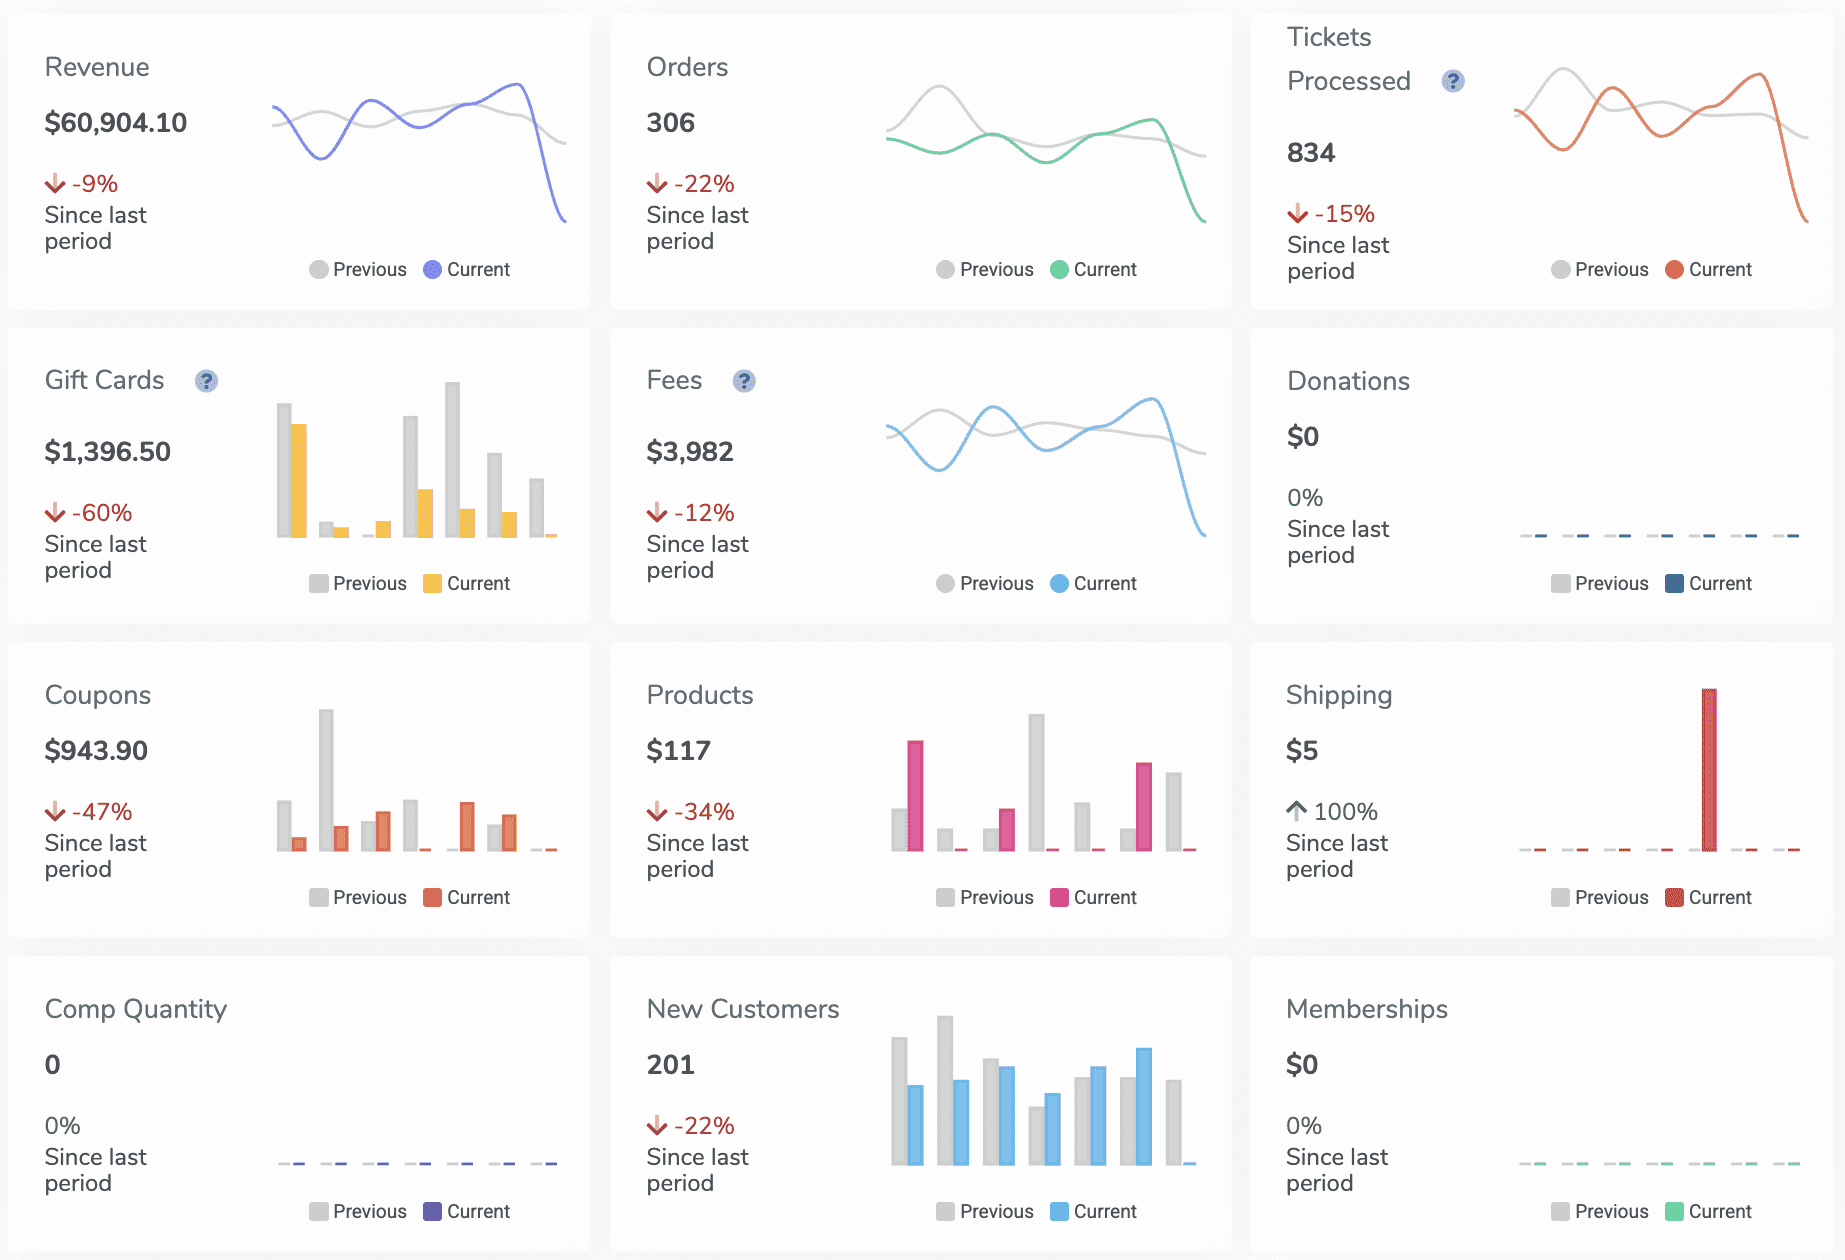Toggle Current series in Fees legend
Image resolution: width=1845 pixels, height=1260 pixels.
coord(1094,584)
